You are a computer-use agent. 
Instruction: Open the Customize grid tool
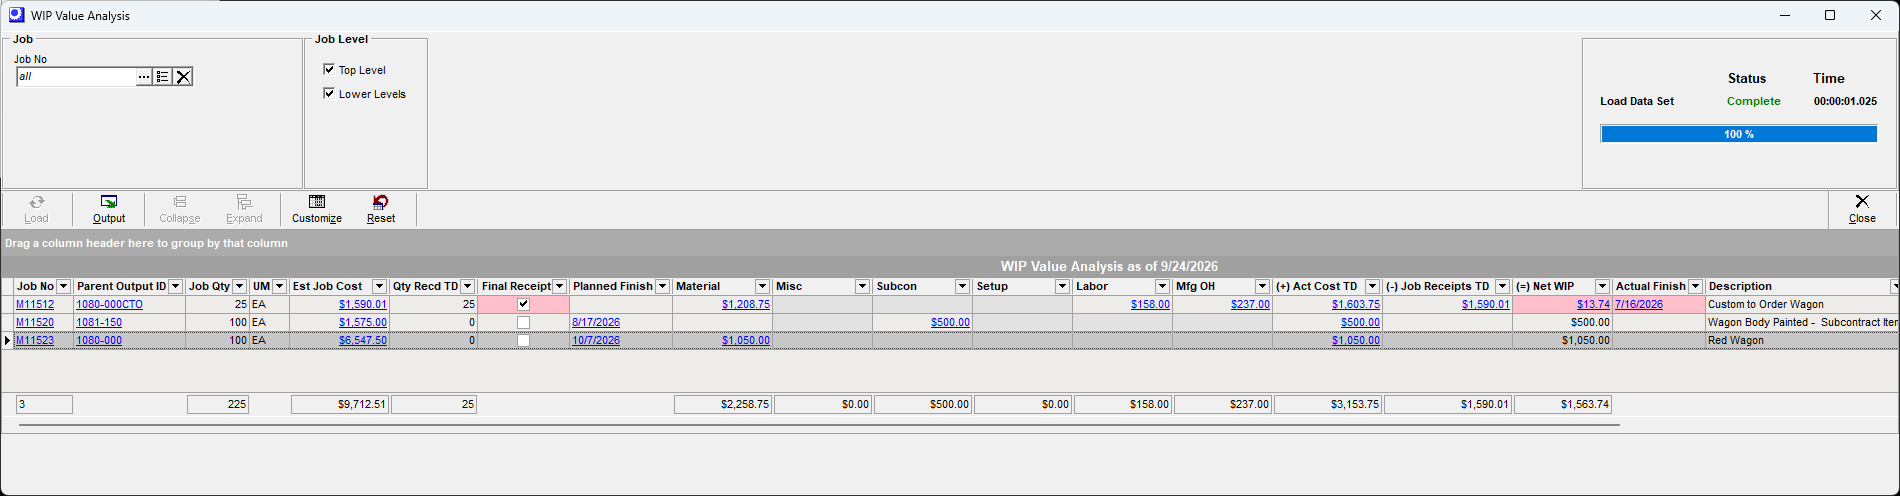[317, 209]
